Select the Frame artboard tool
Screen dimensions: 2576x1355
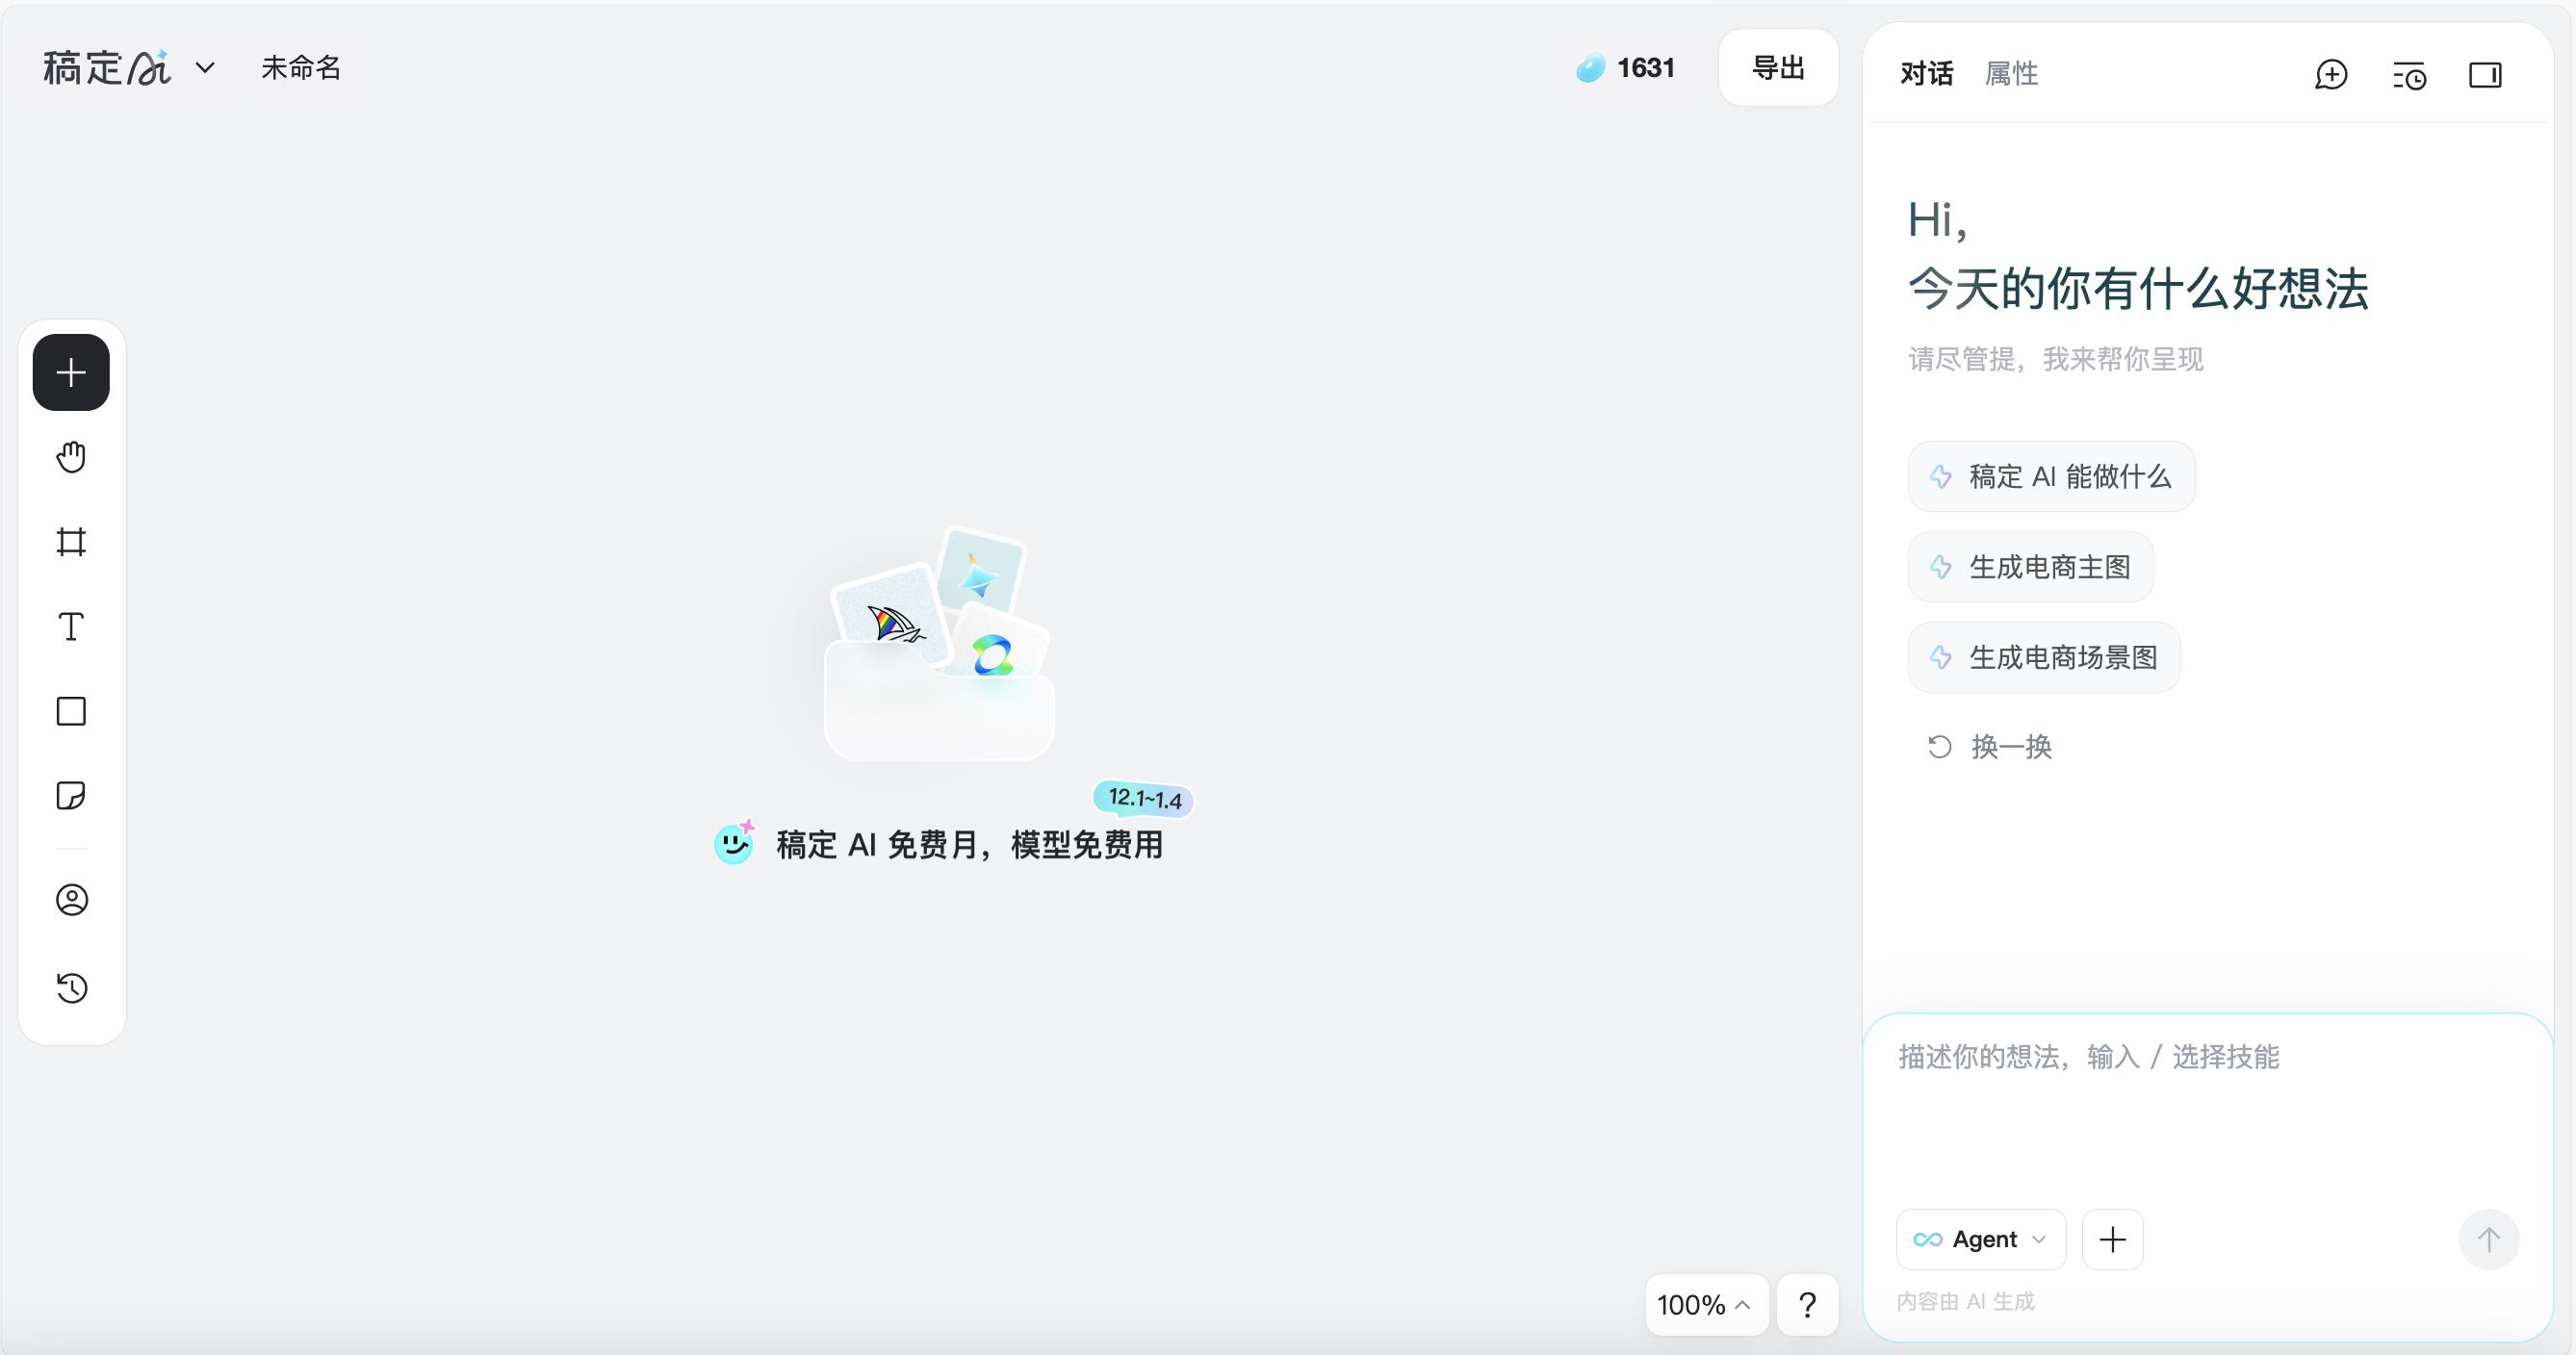(x=71, y=542)
